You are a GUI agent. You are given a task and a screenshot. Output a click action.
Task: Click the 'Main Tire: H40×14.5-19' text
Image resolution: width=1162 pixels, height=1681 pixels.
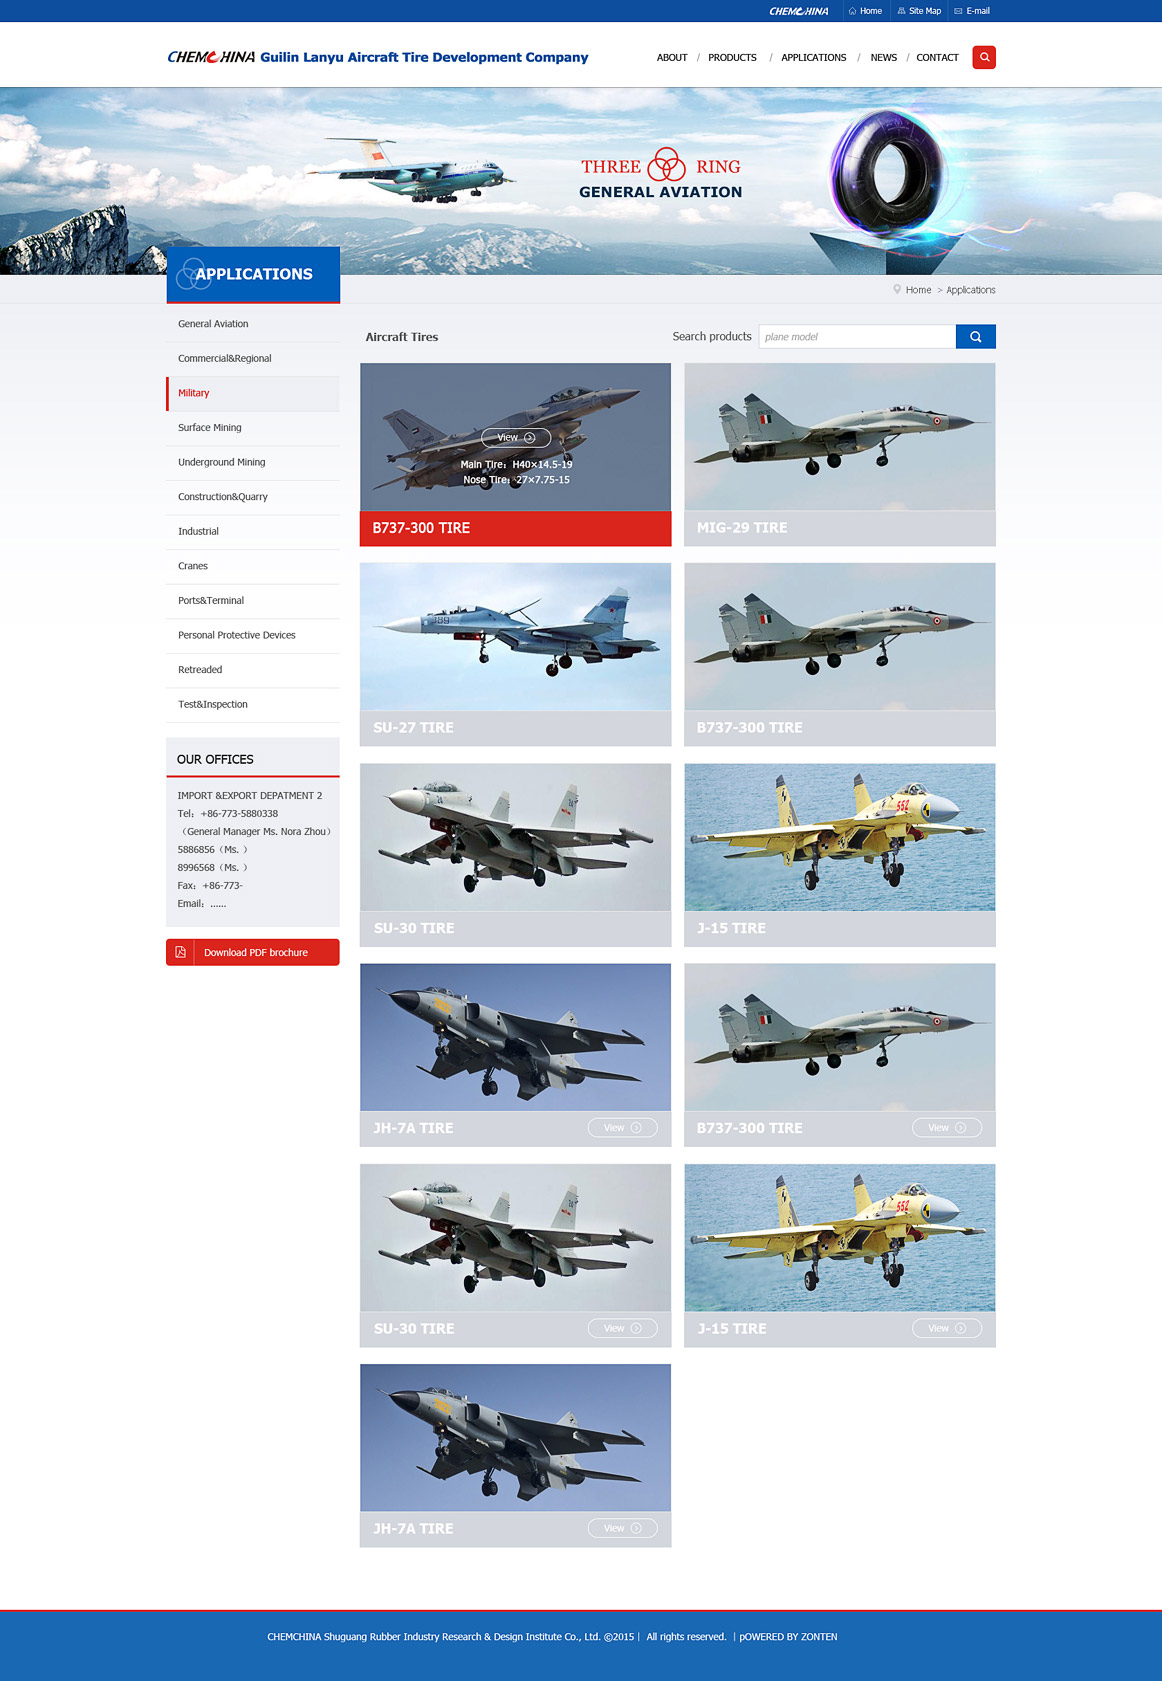click(516, 465)
